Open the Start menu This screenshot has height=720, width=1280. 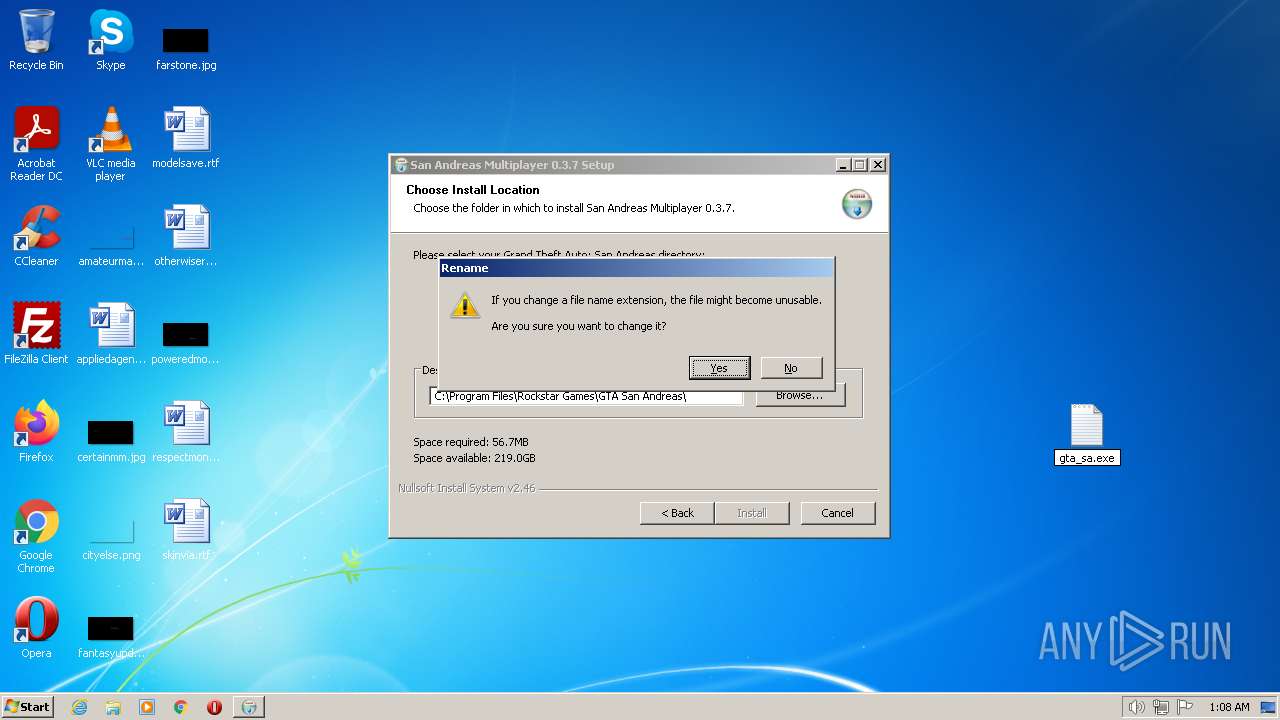27,707
